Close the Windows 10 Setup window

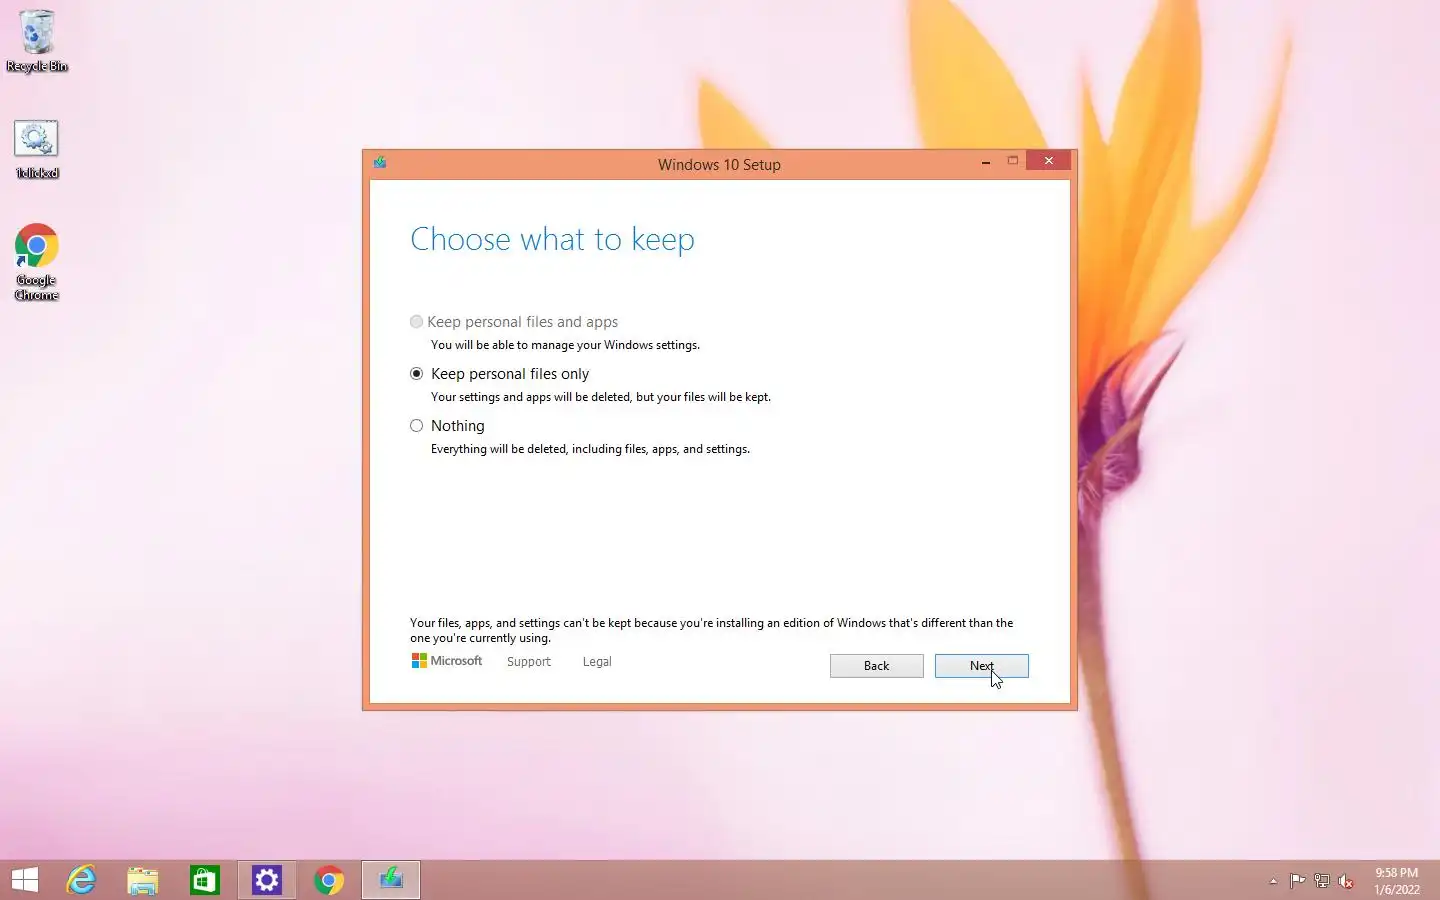coord(1048,161)
